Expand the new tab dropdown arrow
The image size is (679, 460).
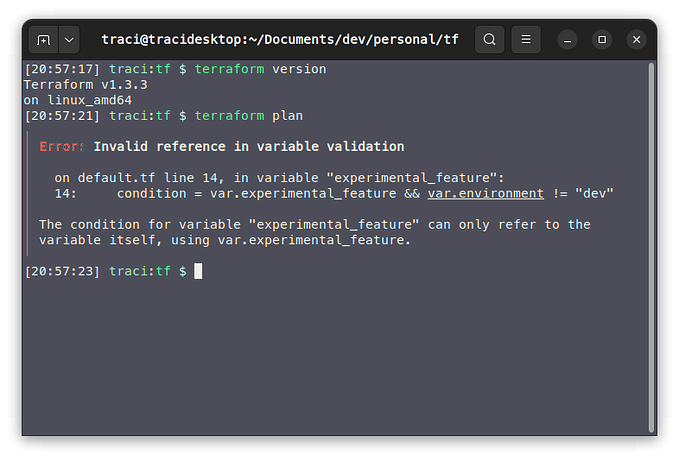pos(69,40)
